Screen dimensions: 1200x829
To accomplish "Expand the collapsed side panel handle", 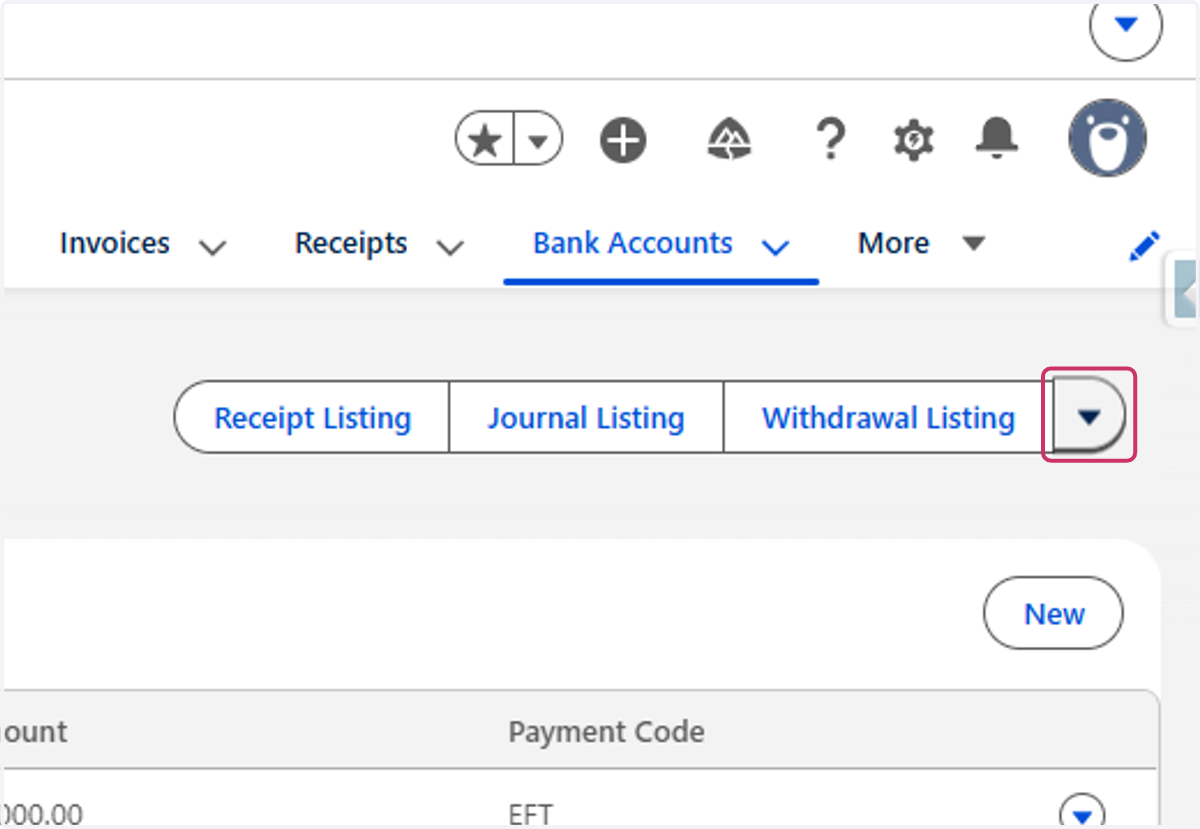I will pos(1184,291).
